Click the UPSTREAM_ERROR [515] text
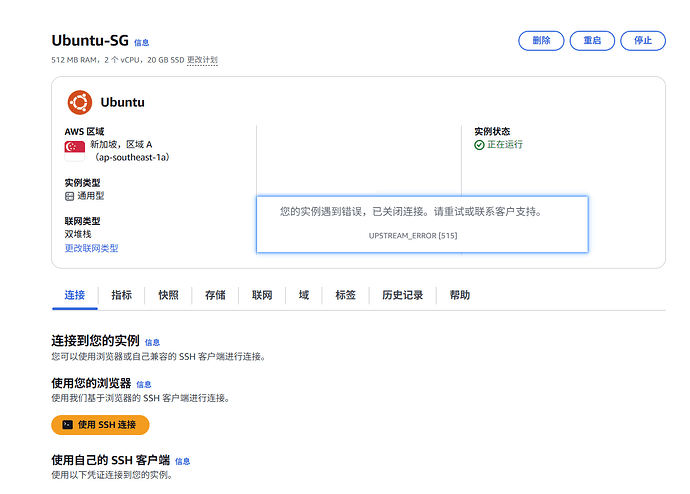690x494 pixels. click(413, 236)
